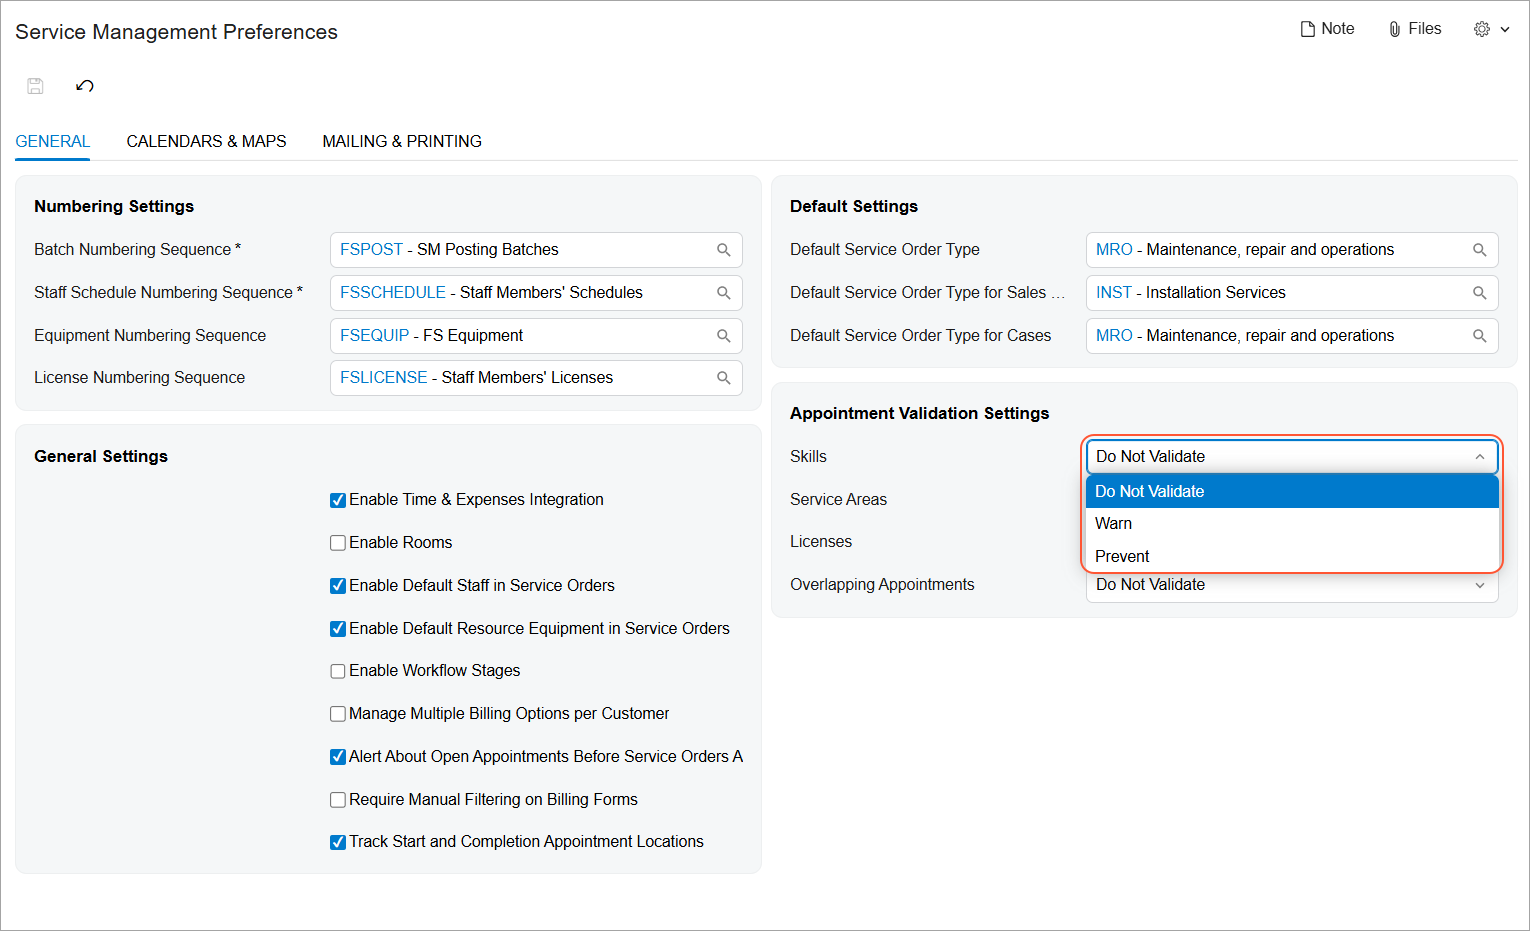The image size is (1530, 931).
Task: Switch to Calendars & Maps tab
Action: pos(206,141)
